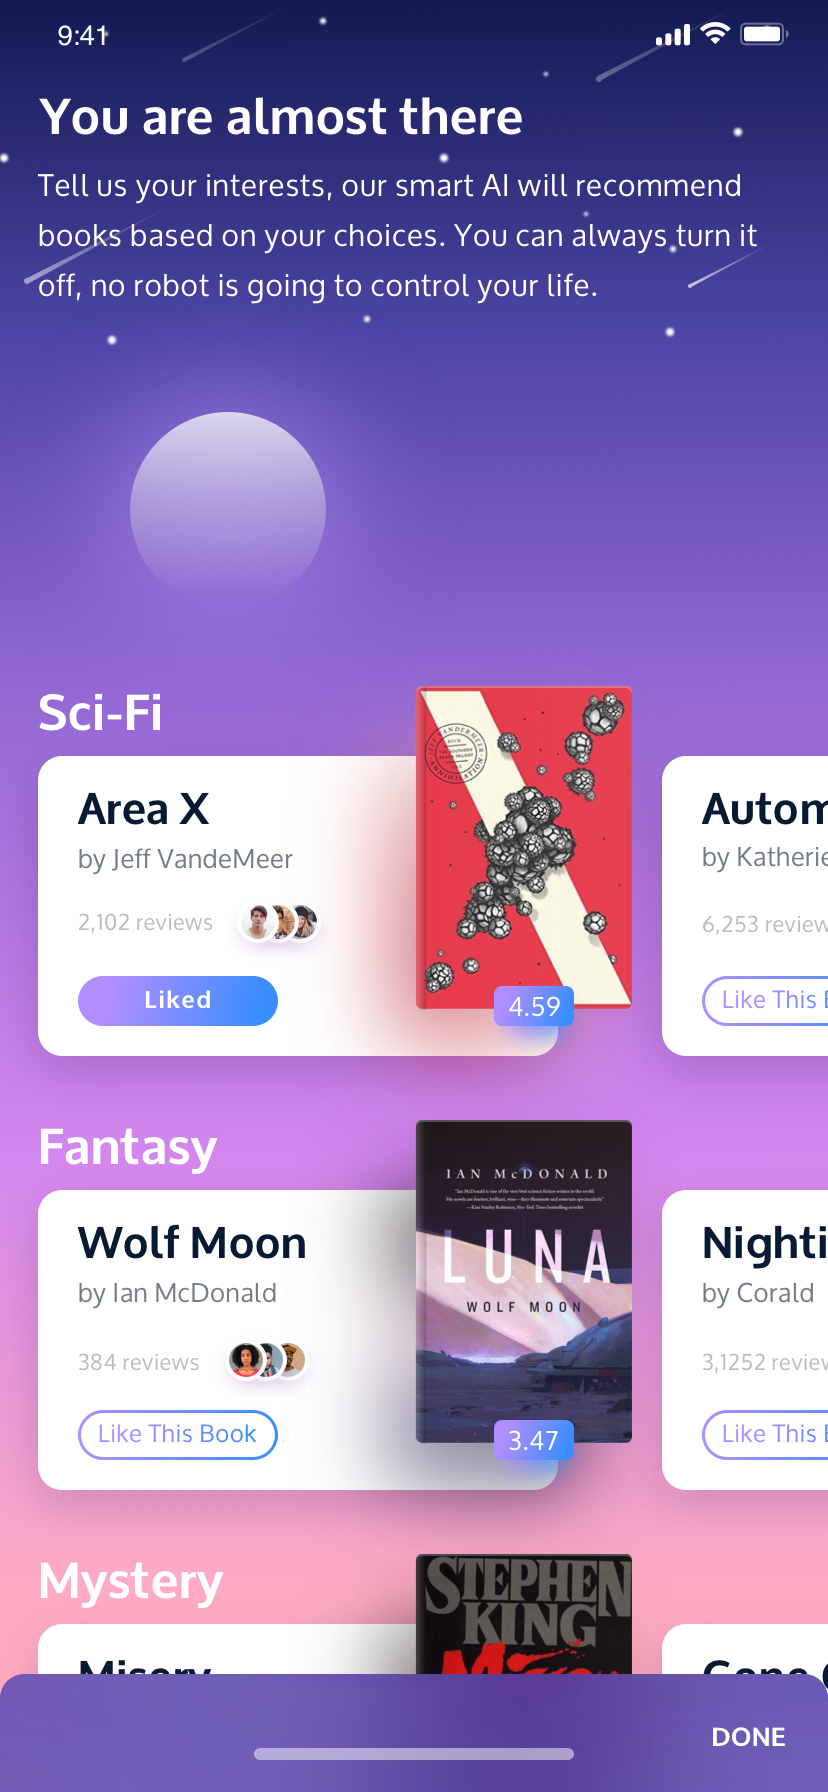This screenshot has width=828, height=1792.
Task: Select the Mystery category heading
Action: pos(131,1582)
